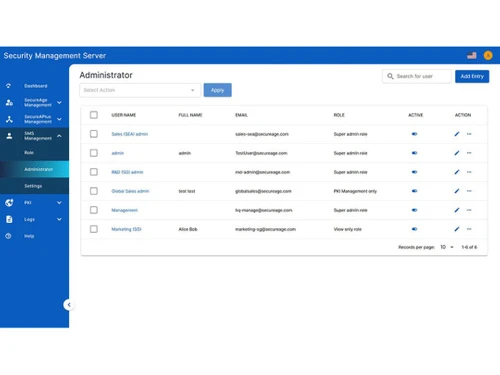Screen dimensions: 500x375
Task: Open the Role submenu item
Action: pos(29,152)
